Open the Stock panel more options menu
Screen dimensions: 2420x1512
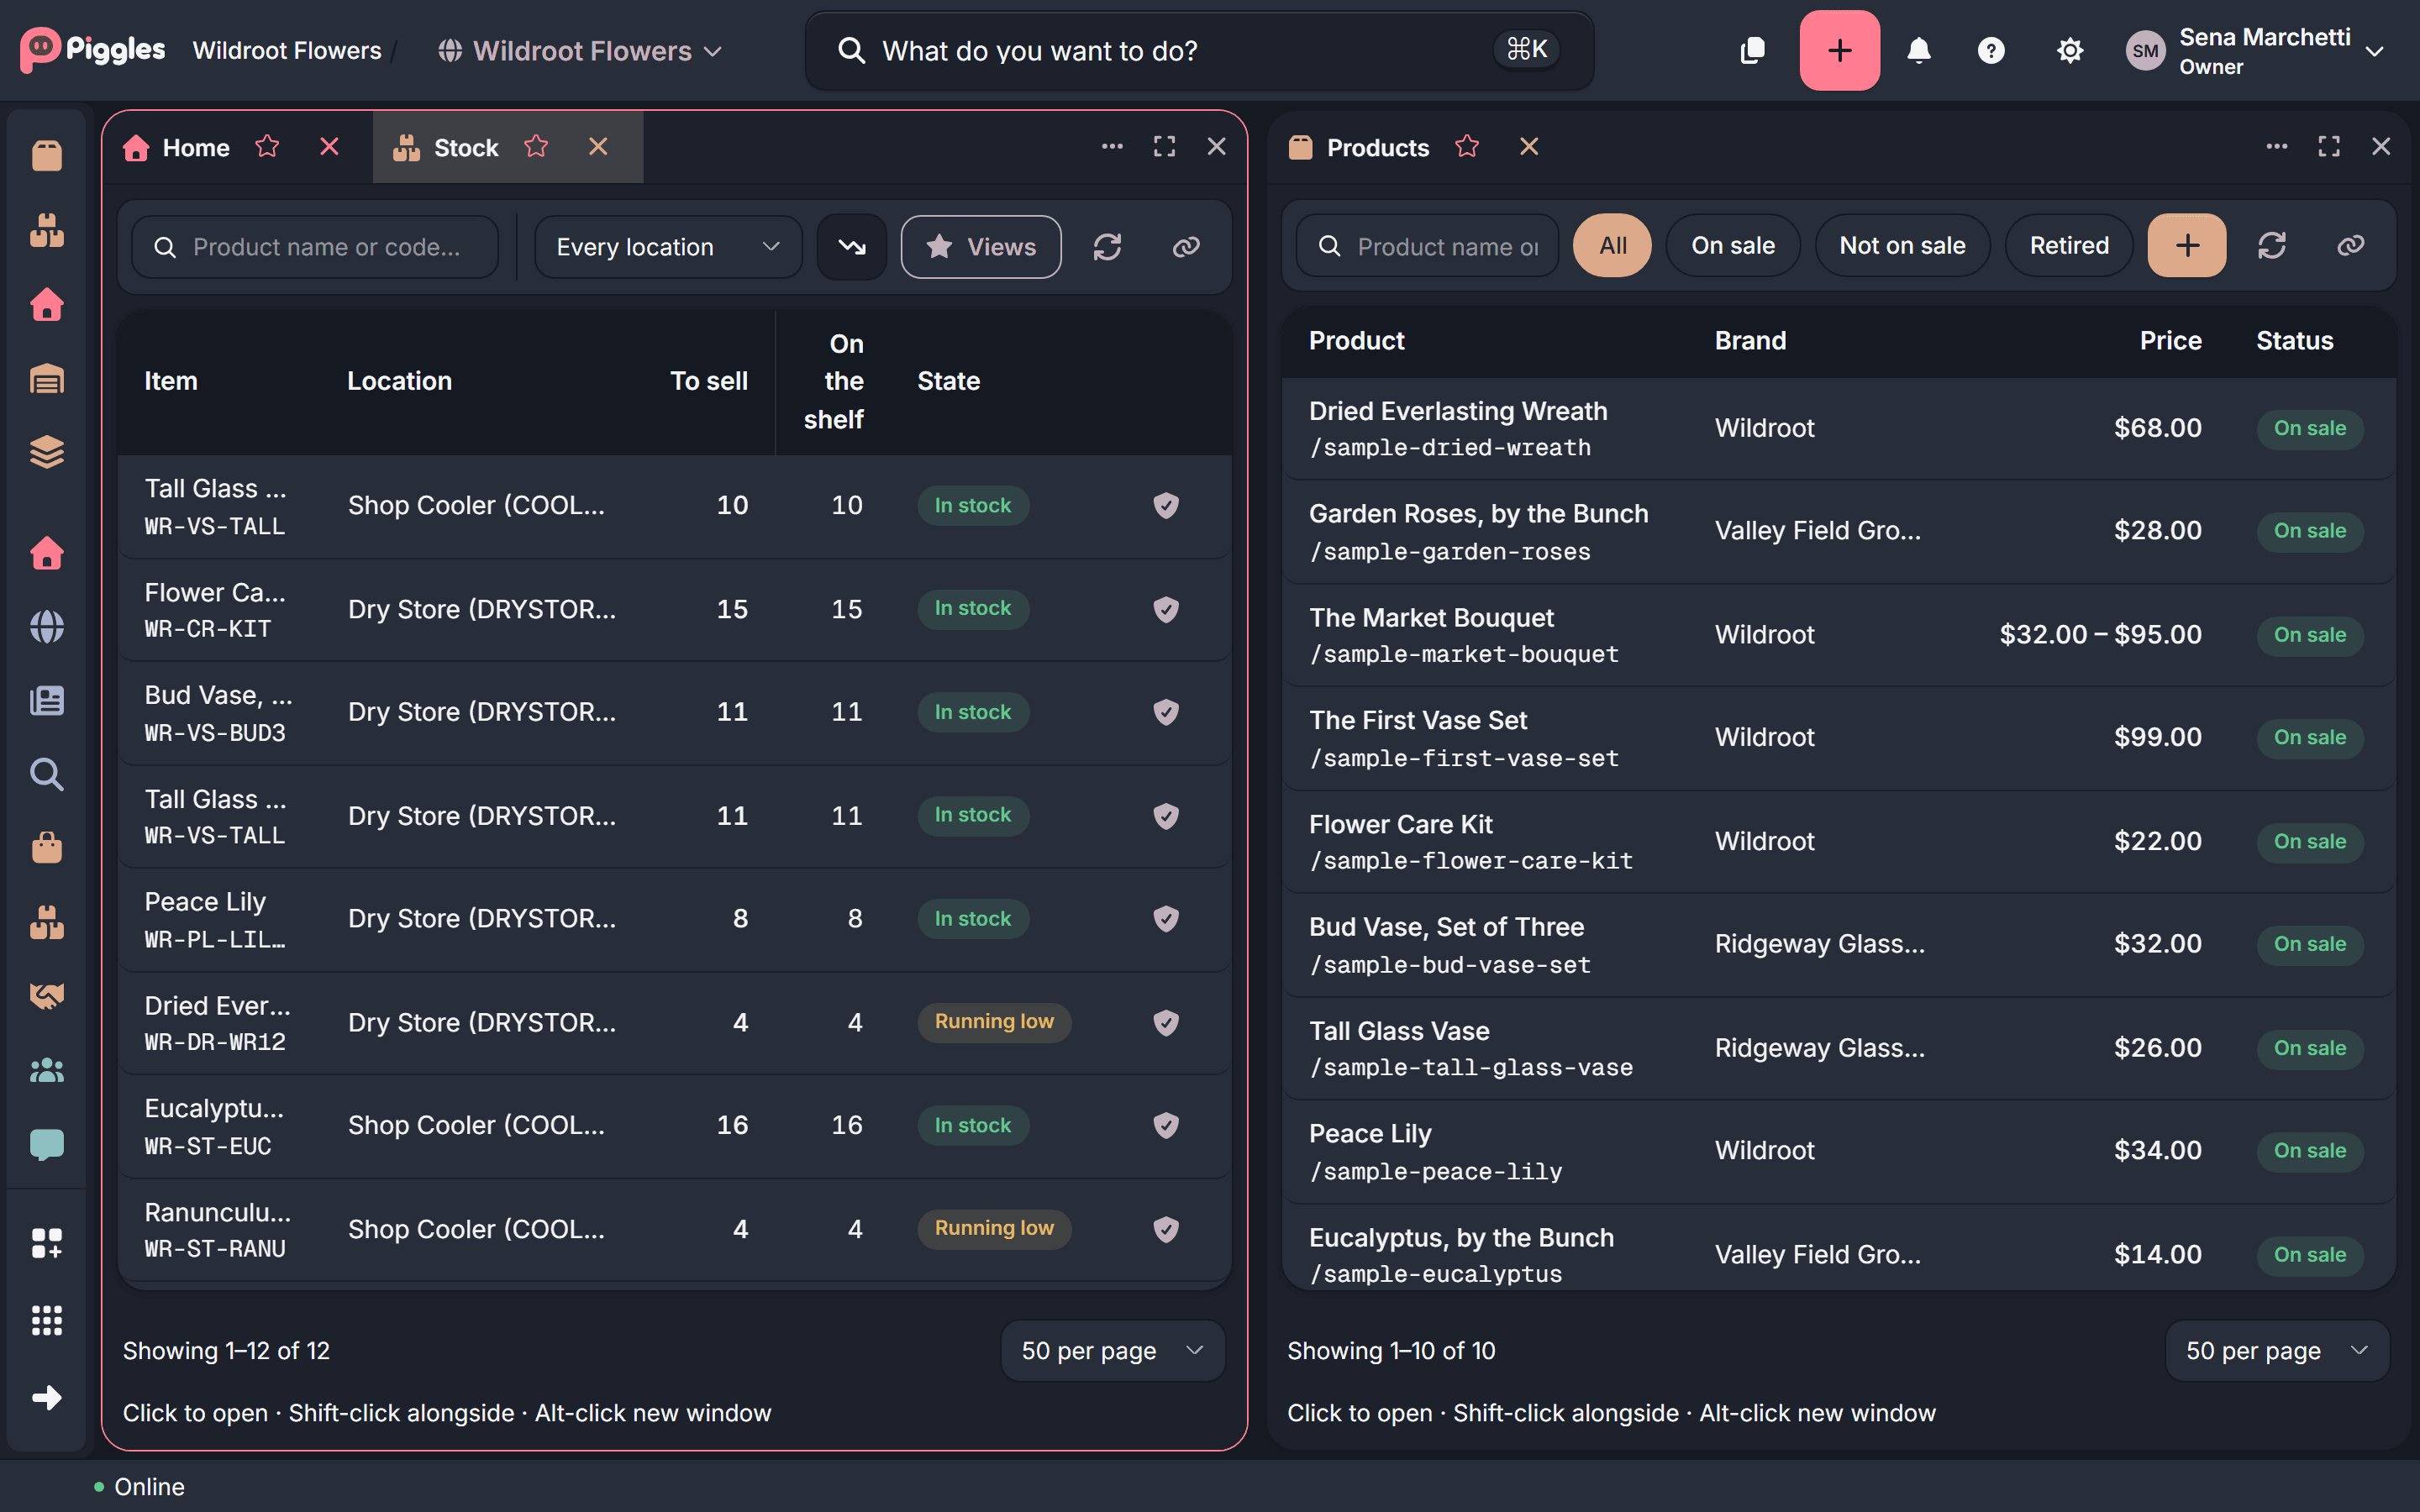pyautogui.click(x=1112, y=147)
